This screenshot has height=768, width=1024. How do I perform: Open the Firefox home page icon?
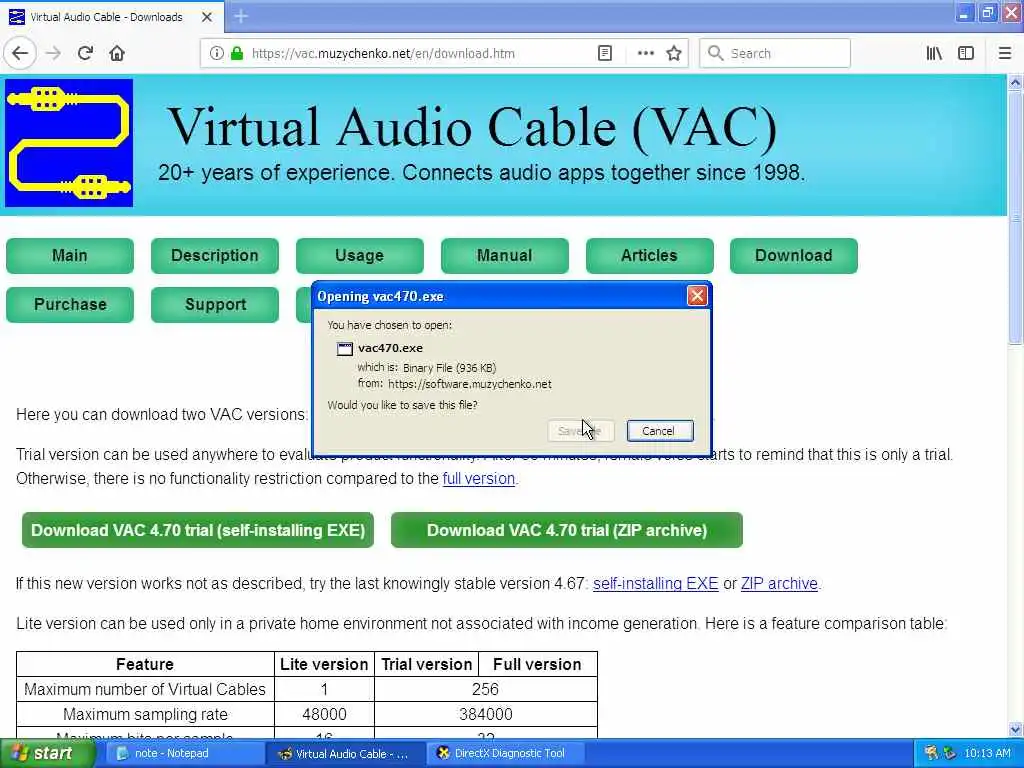[117, 53]
